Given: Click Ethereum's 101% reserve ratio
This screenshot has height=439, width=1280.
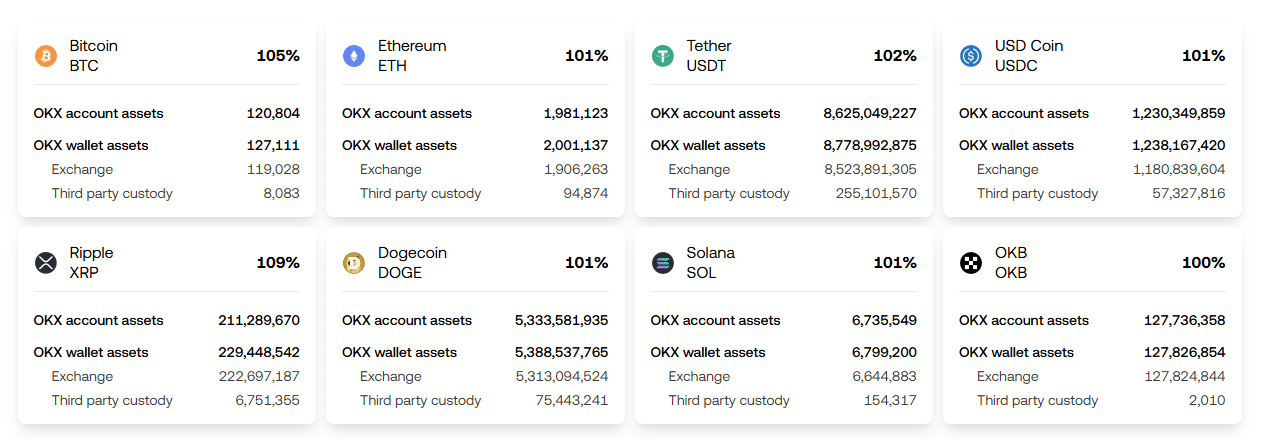Looking at the screenshot, I should [x=587, y=56].
